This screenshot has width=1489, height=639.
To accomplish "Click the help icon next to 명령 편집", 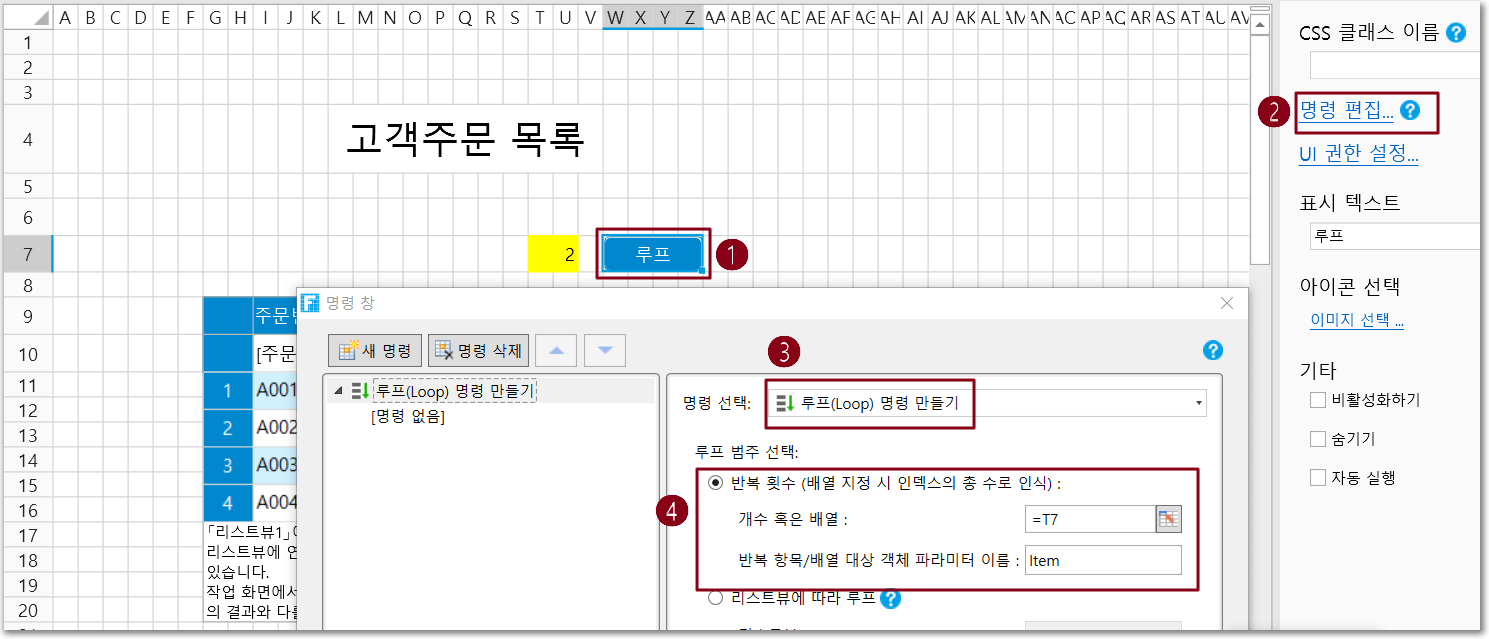I will [x=1410, y=111].
